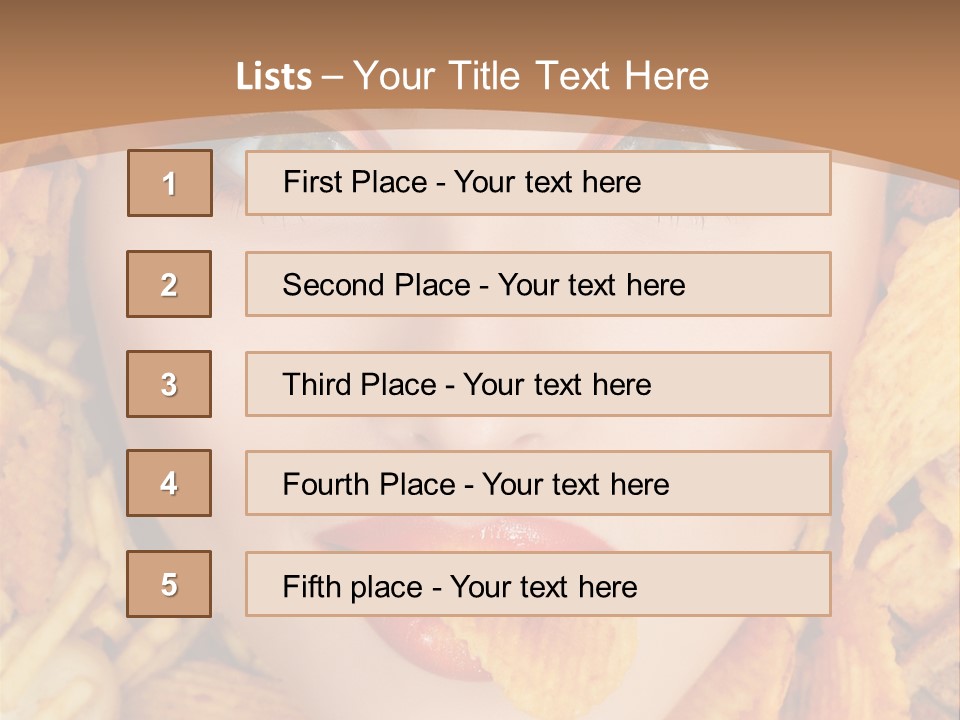Image resolution: width=960 pixels, height=720 pixels.
Task: Click the snack pile on the left edge
Action: click(x=50, y=450)
